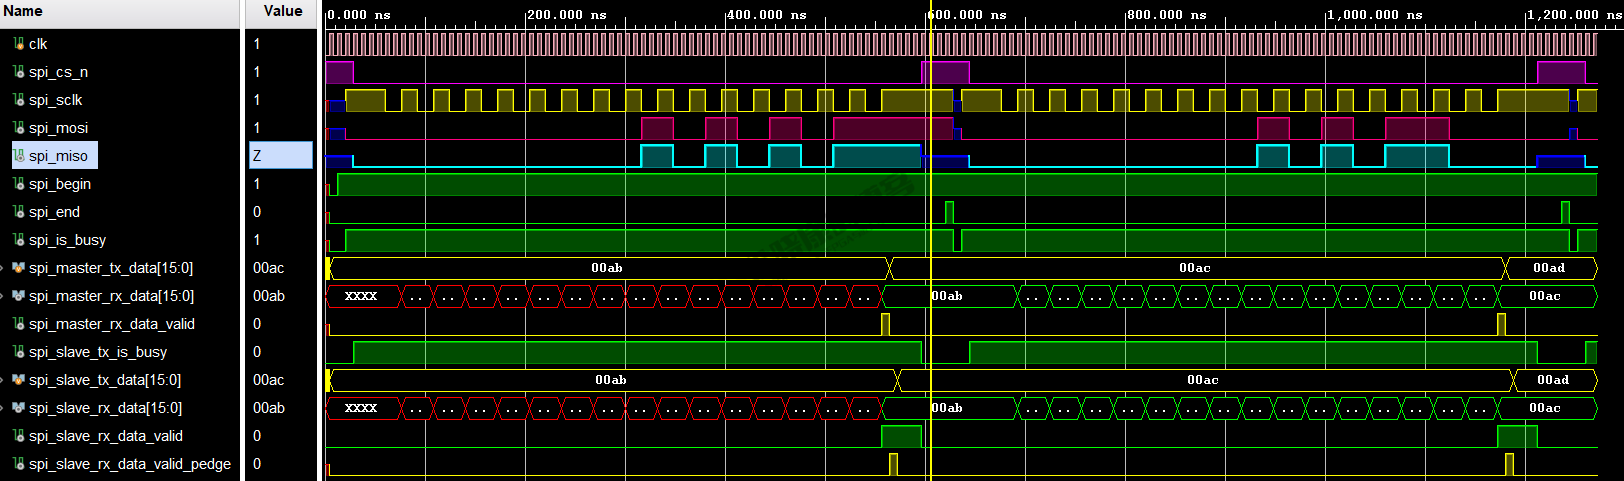Click the spi_sclk signal icon
The image size is (1624, 481).
point(19,100)
